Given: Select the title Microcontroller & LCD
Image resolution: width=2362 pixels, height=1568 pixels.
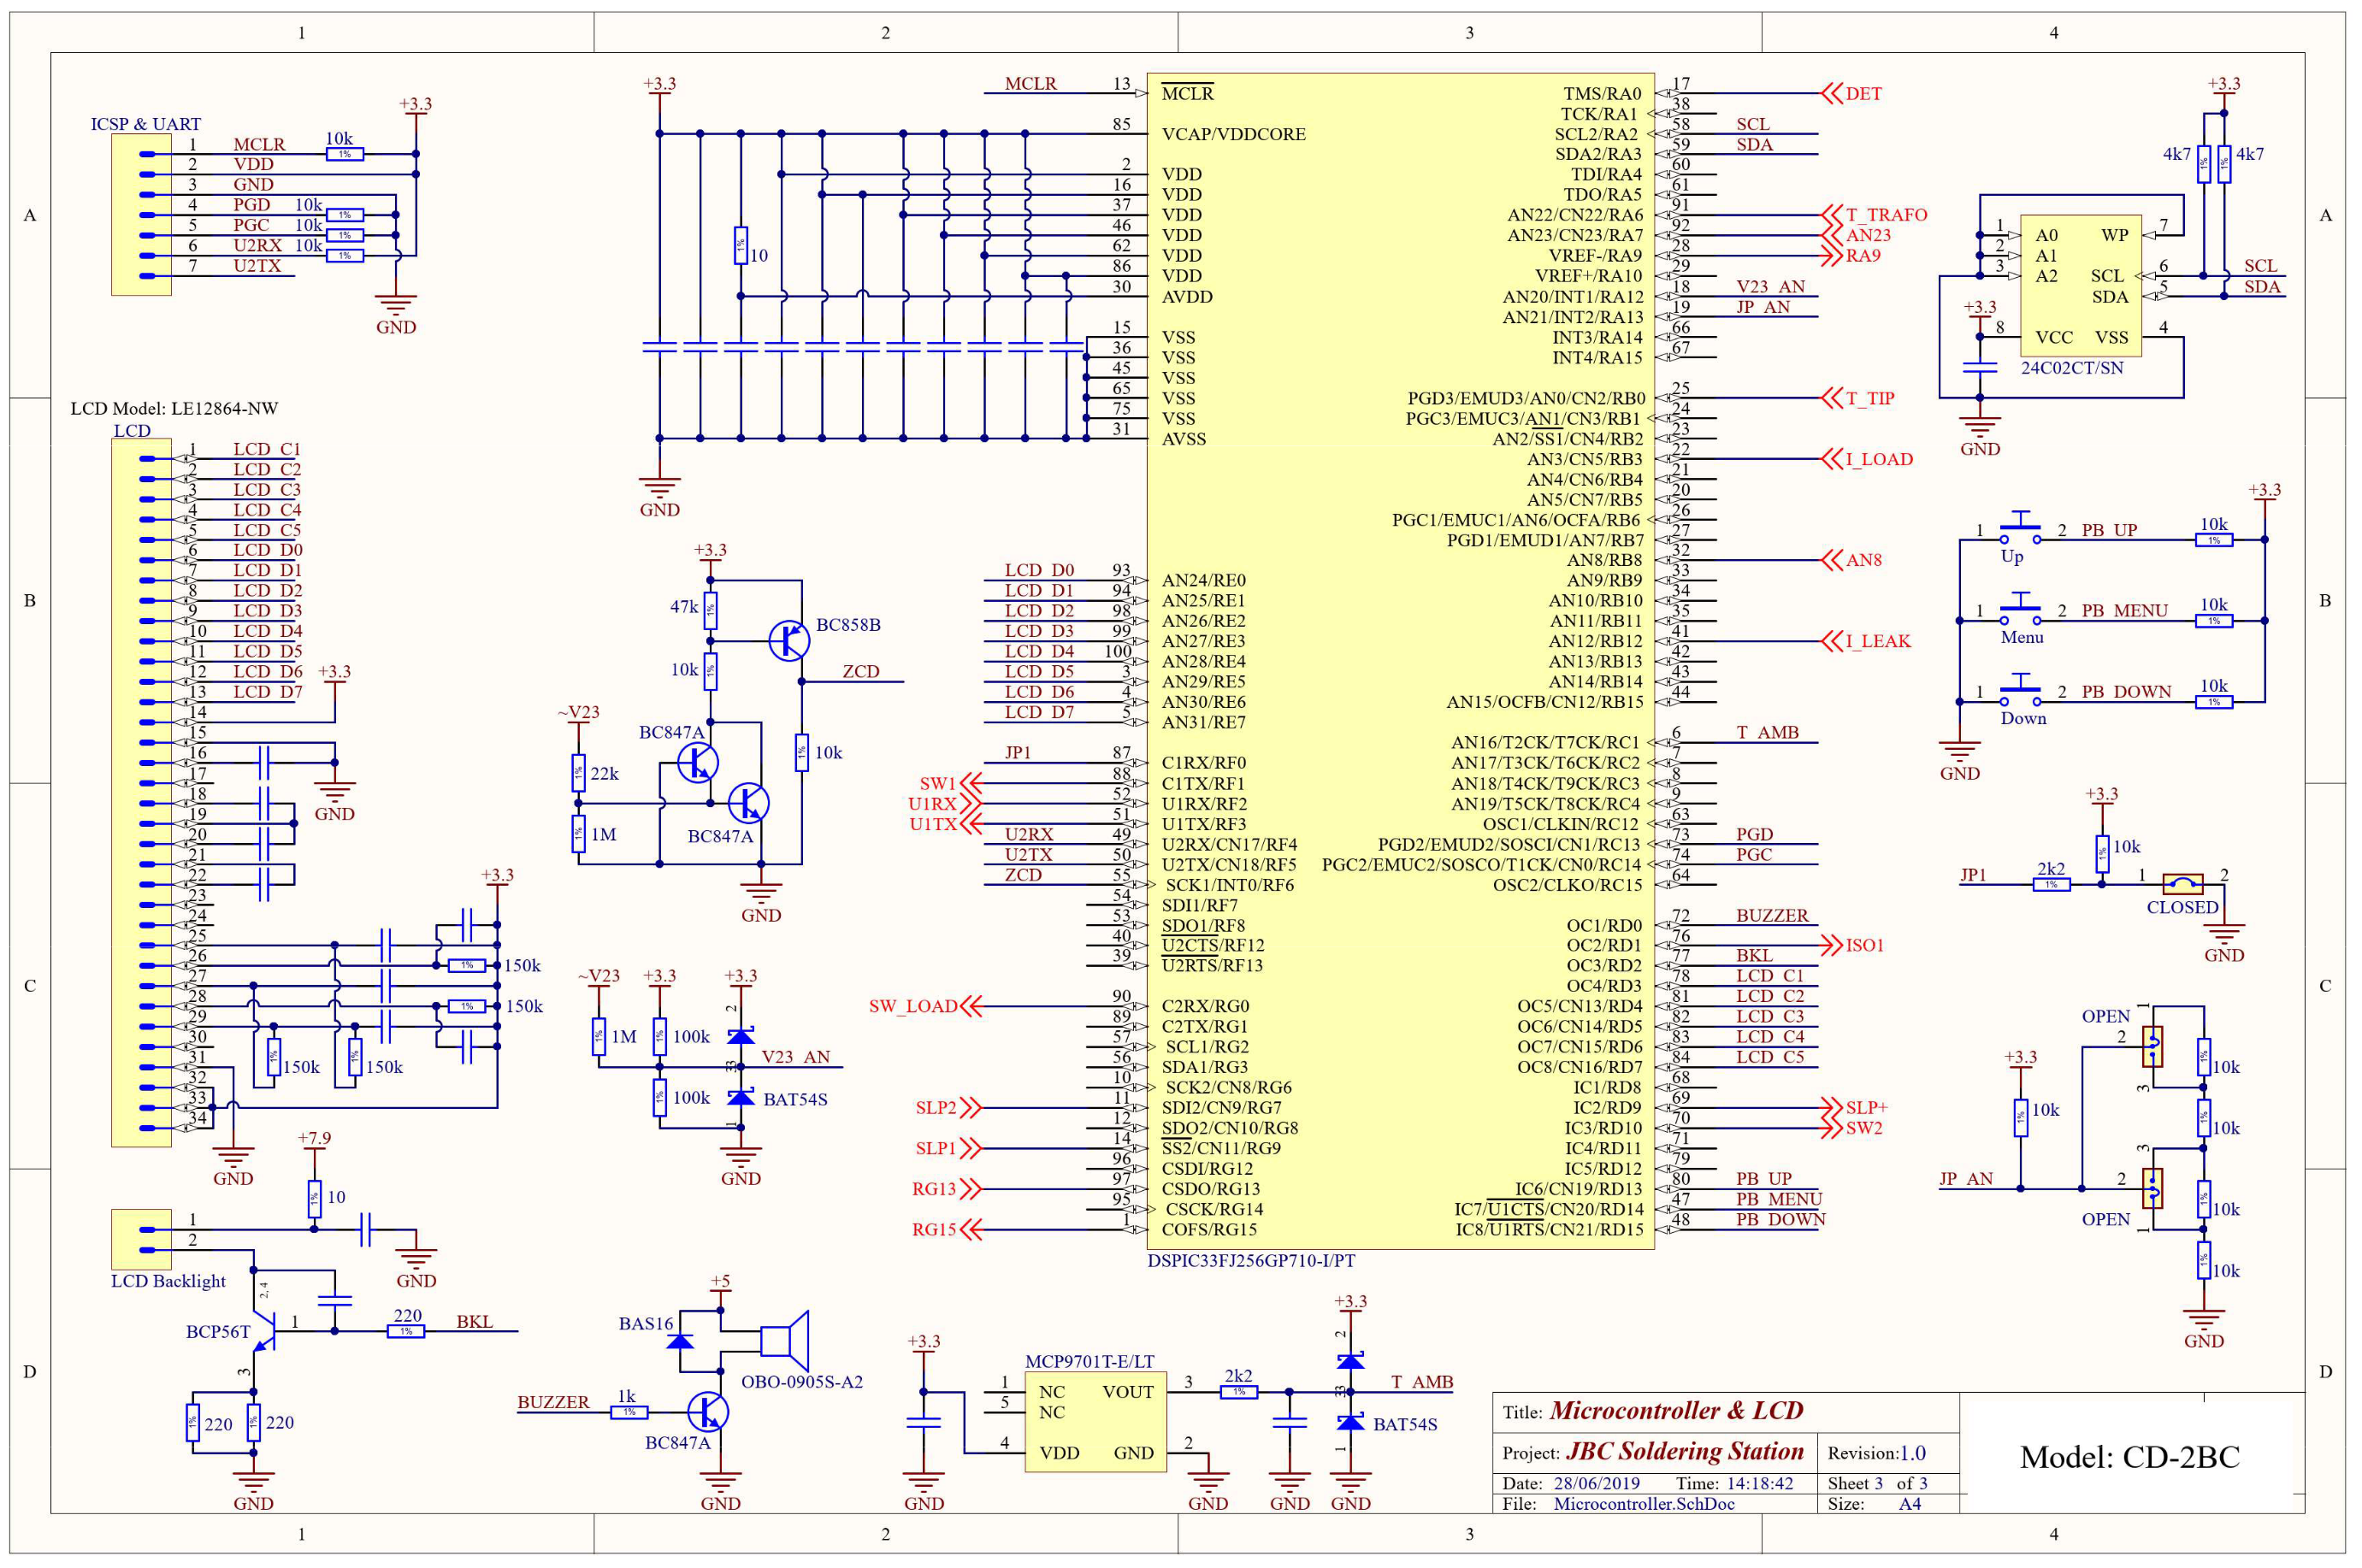Looking at the screenshot, I should coord(1677,1411).
